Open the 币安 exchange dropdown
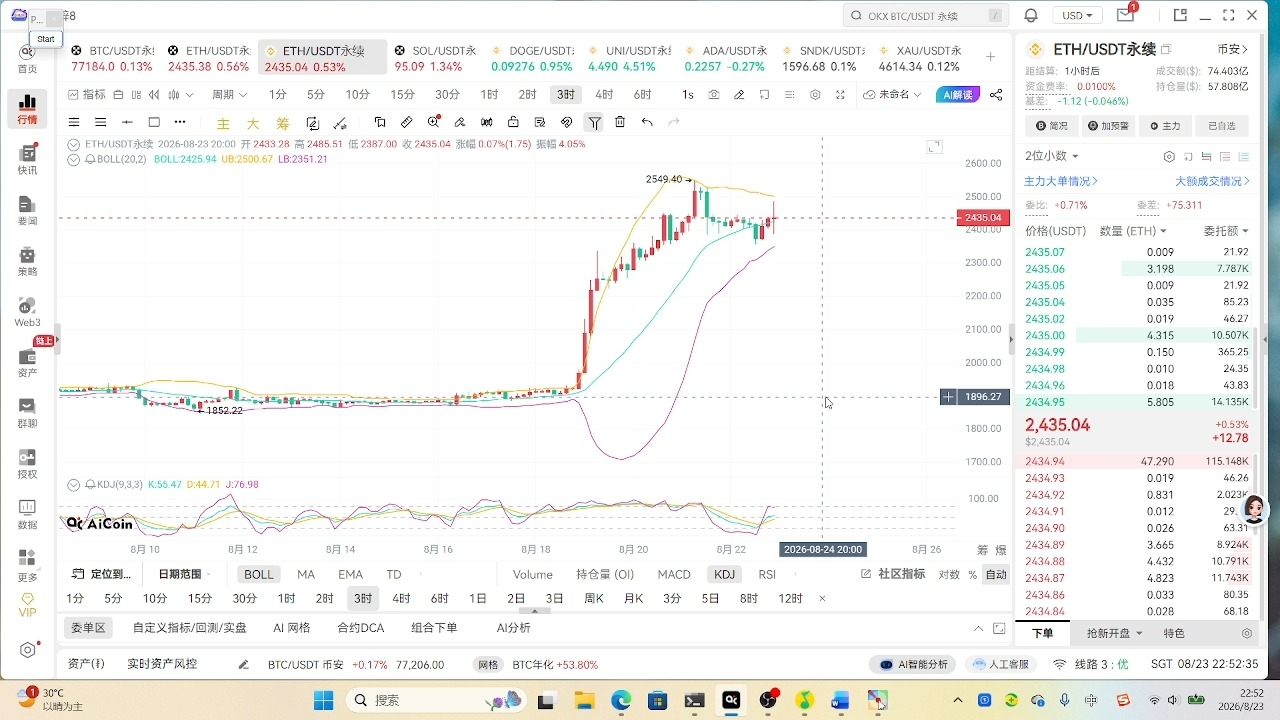The width and height of the screenshot is (1280, 720). (x=1232, y=49)
